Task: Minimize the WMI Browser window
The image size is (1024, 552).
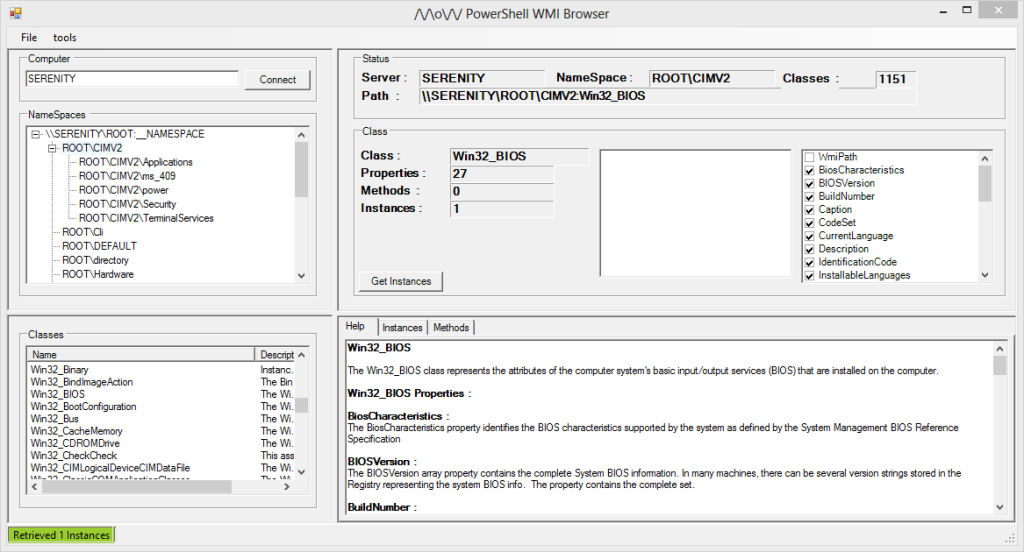Action: click(x=943, y=11)
